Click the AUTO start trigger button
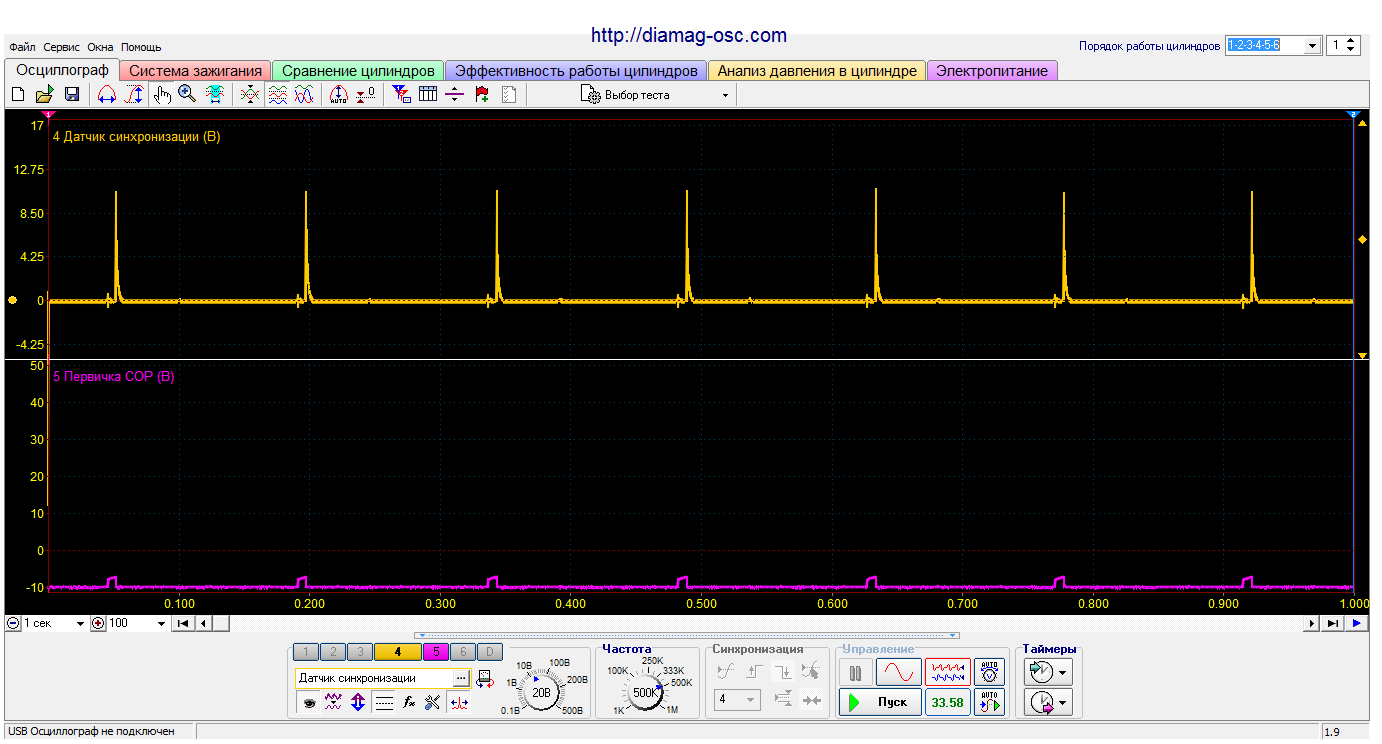Screen dimensions: 1382x744 click(990, 702)
